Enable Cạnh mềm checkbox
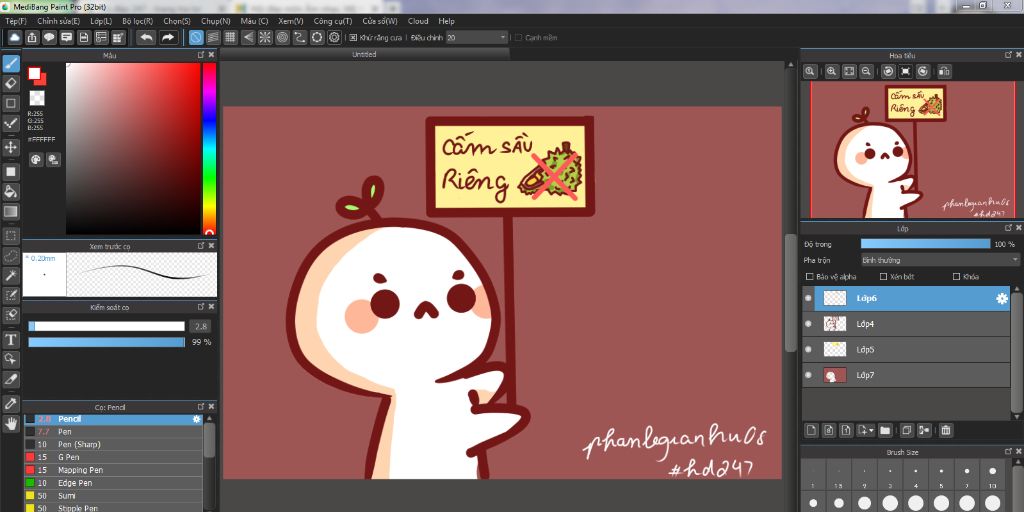 [x=519, y=38]
